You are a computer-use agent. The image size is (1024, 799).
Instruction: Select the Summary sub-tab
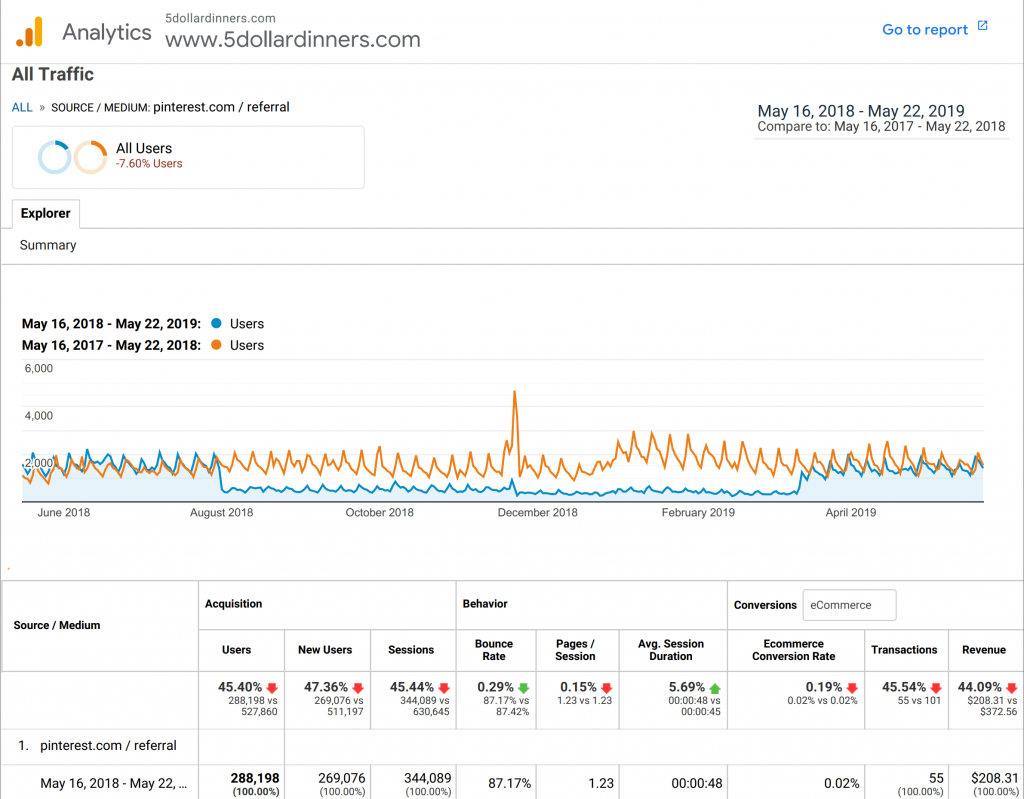pyautogui.click(x=48, y=245)
